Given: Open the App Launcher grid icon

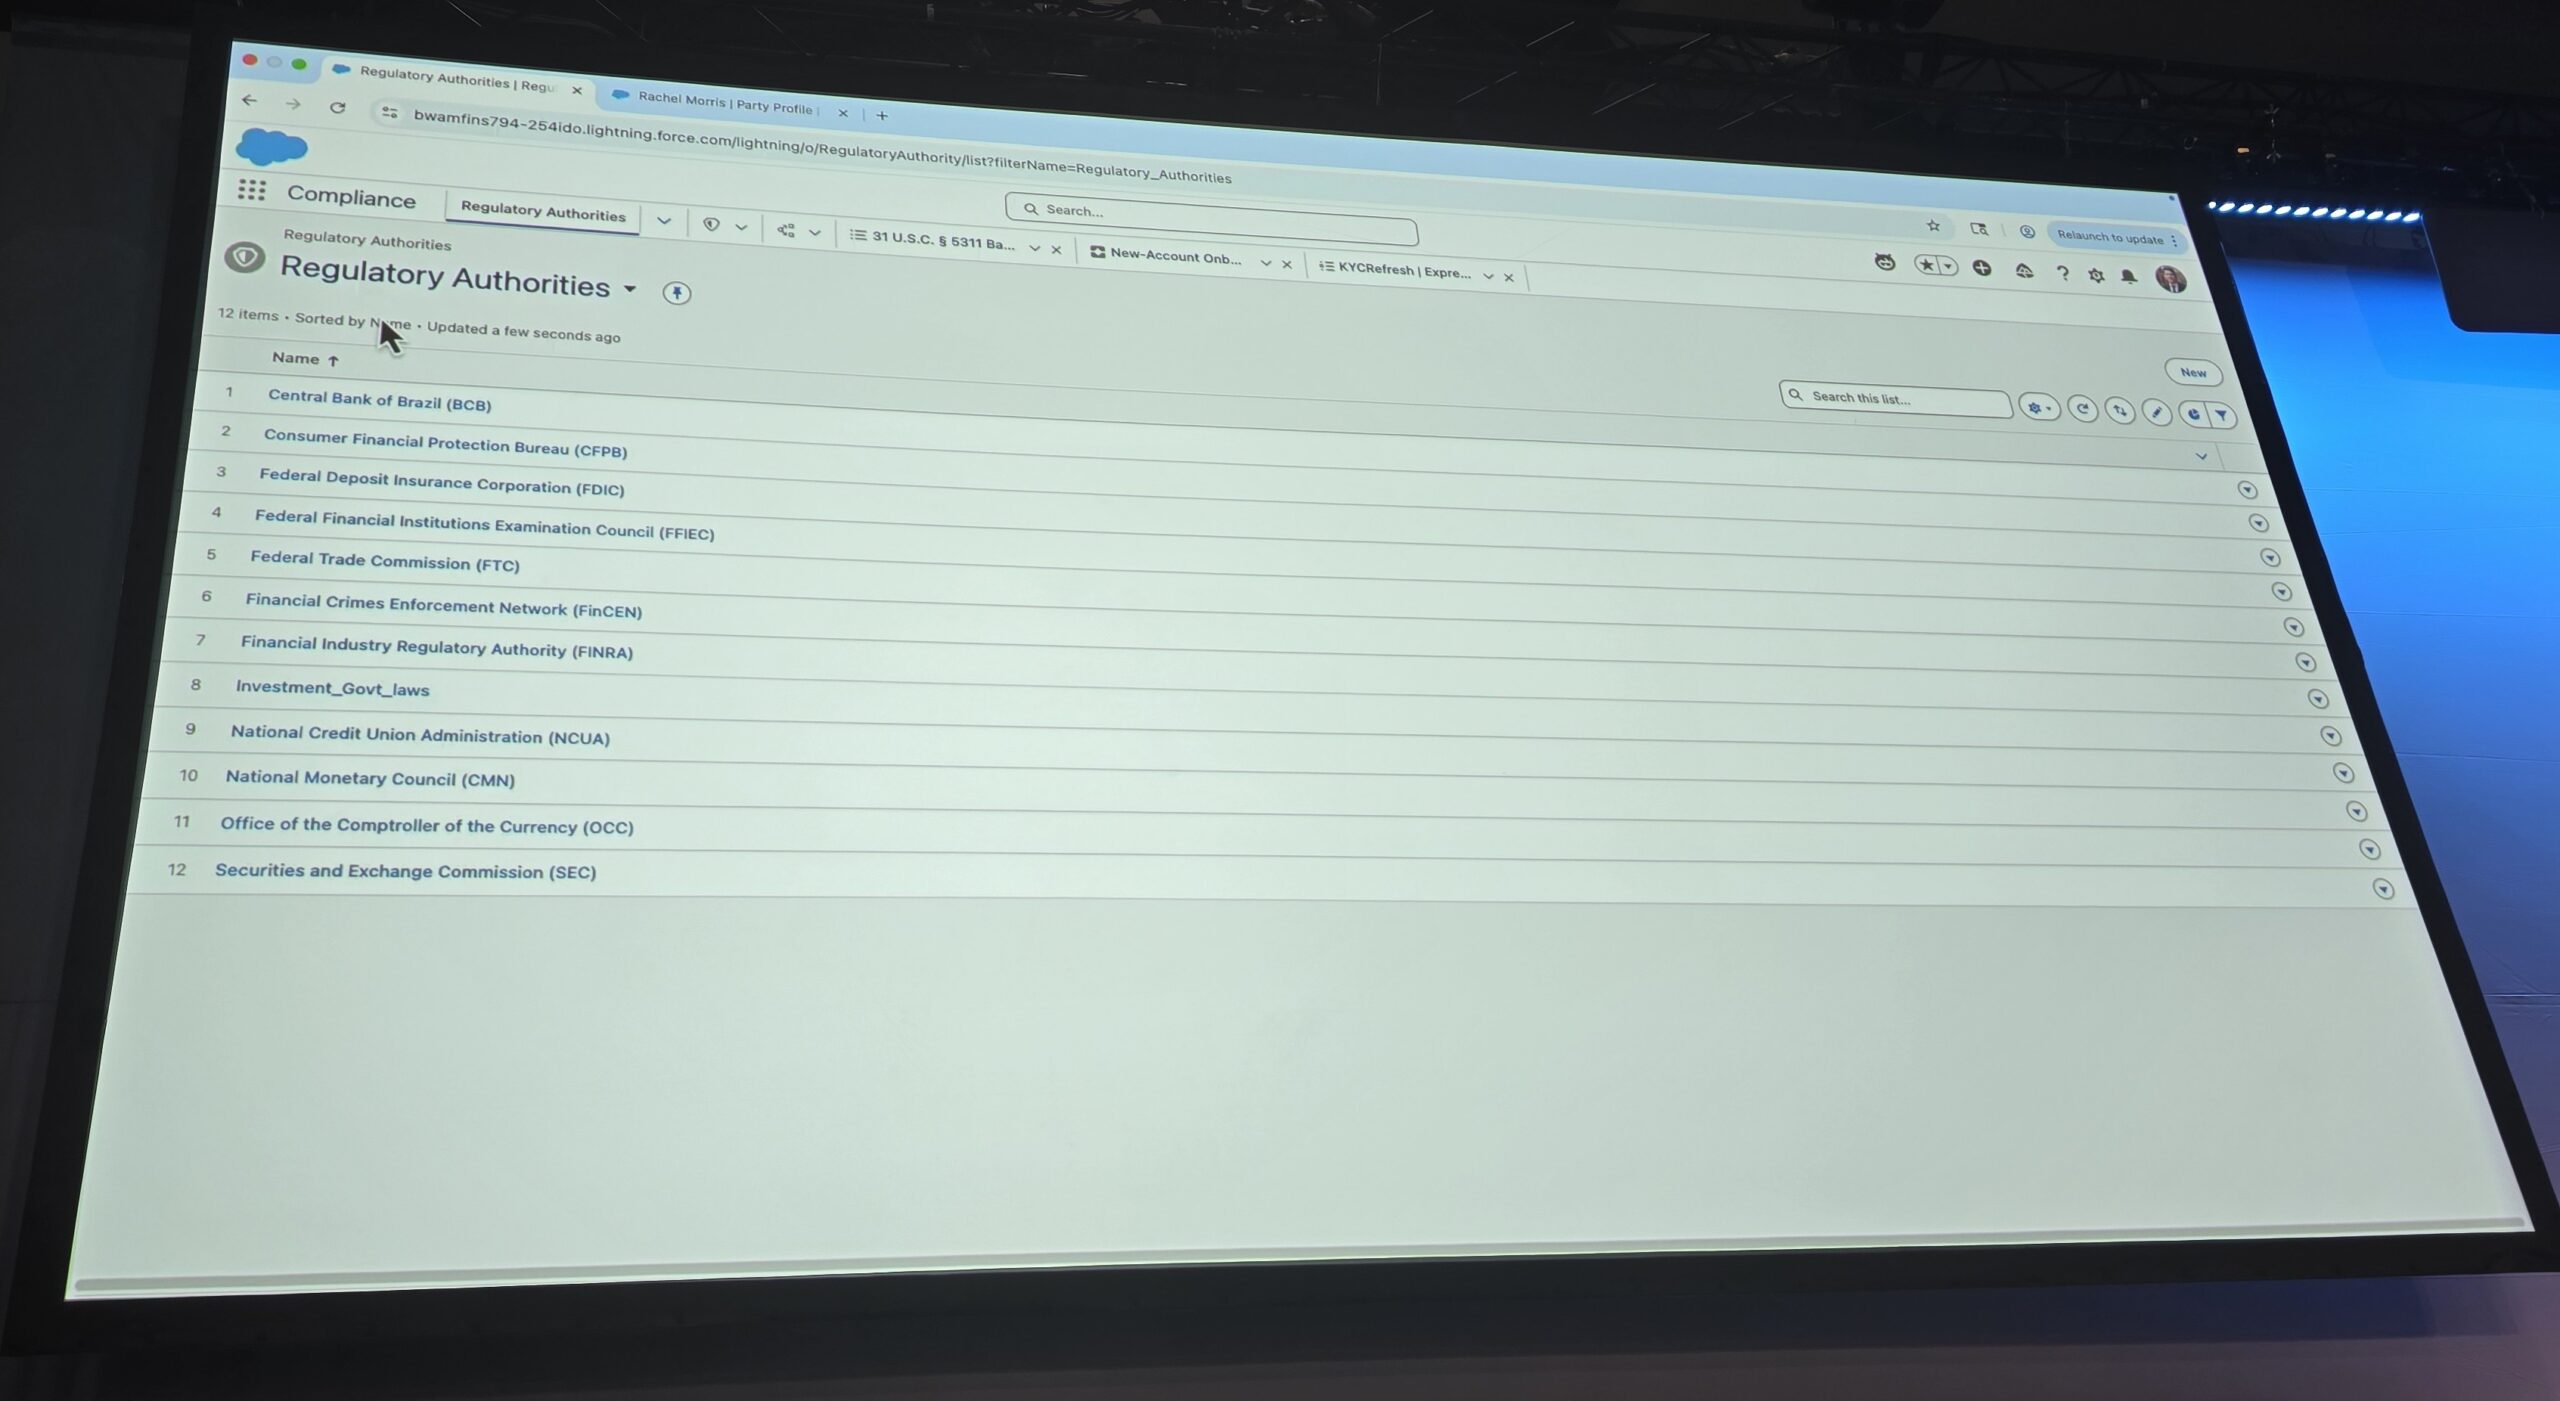Looking at the screenshot, I should coord(252,190).
